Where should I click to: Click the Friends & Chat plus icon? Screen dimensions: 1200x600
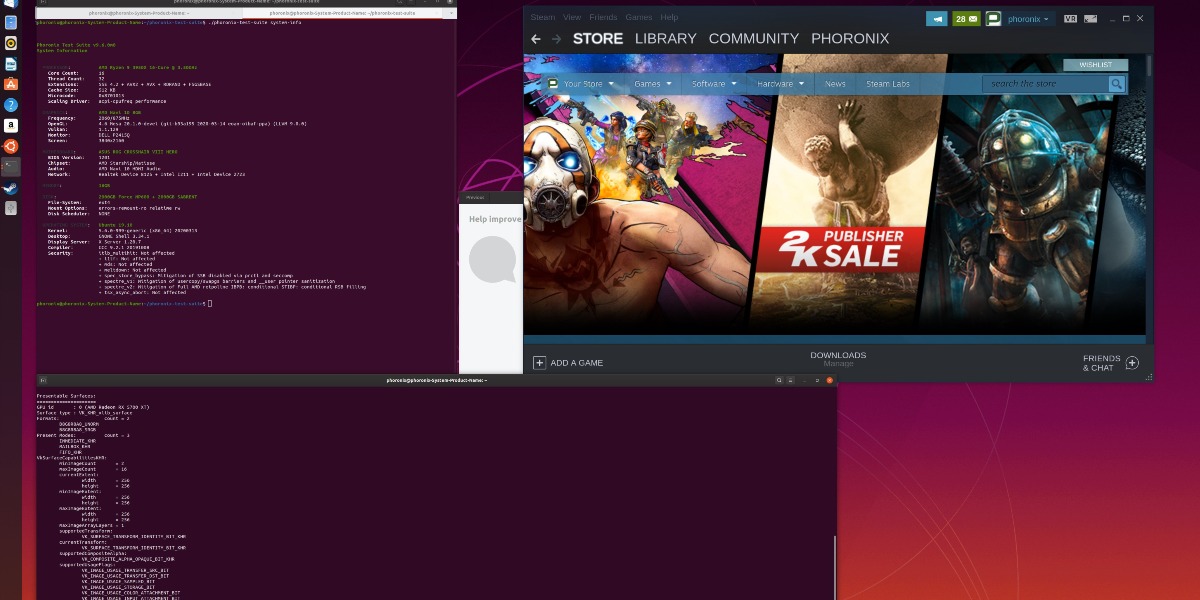point(1132,363)
